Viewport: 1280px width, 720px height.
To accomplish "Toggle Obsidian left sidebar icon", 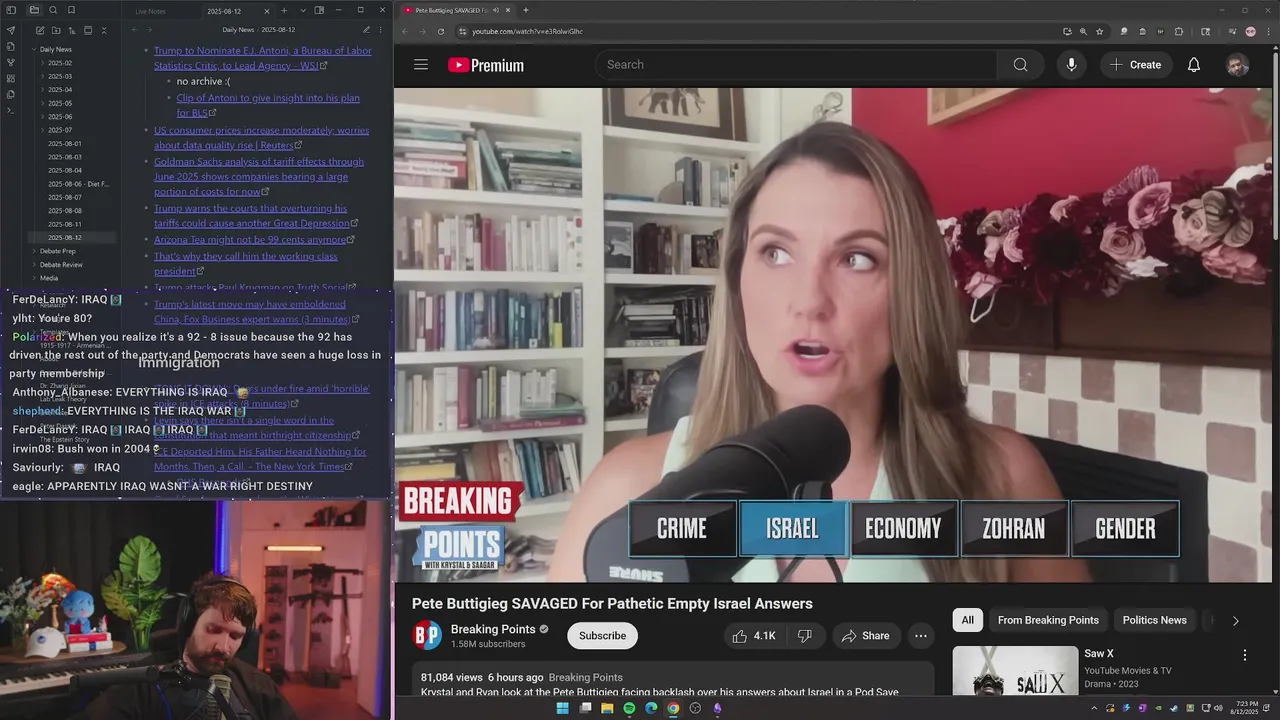I will pyautogui.click(x=11, y=10).
